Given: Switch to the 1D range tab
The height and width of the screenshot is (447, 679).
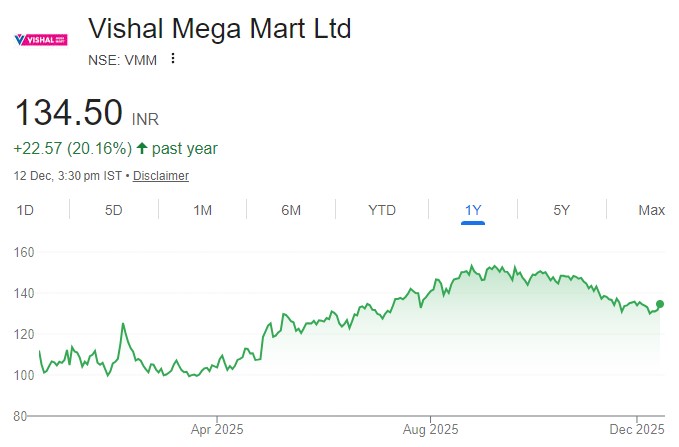Looking at the screenshot, I should (26, 210).
